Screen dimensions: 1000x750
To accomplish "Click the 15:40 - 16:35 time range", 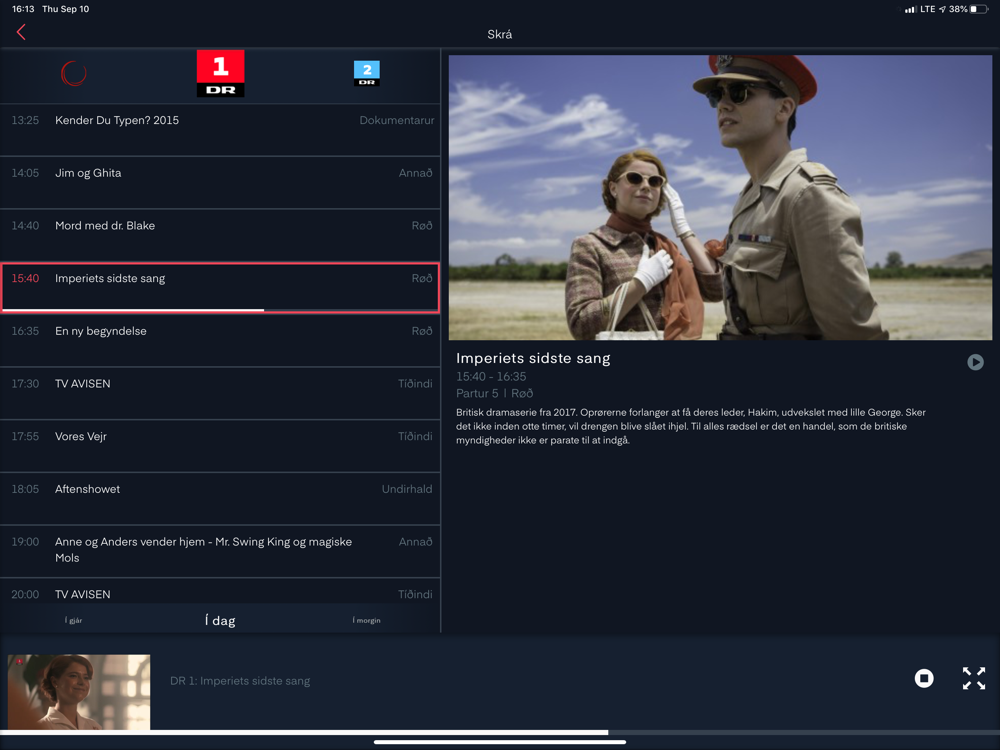I will (491, 377).
